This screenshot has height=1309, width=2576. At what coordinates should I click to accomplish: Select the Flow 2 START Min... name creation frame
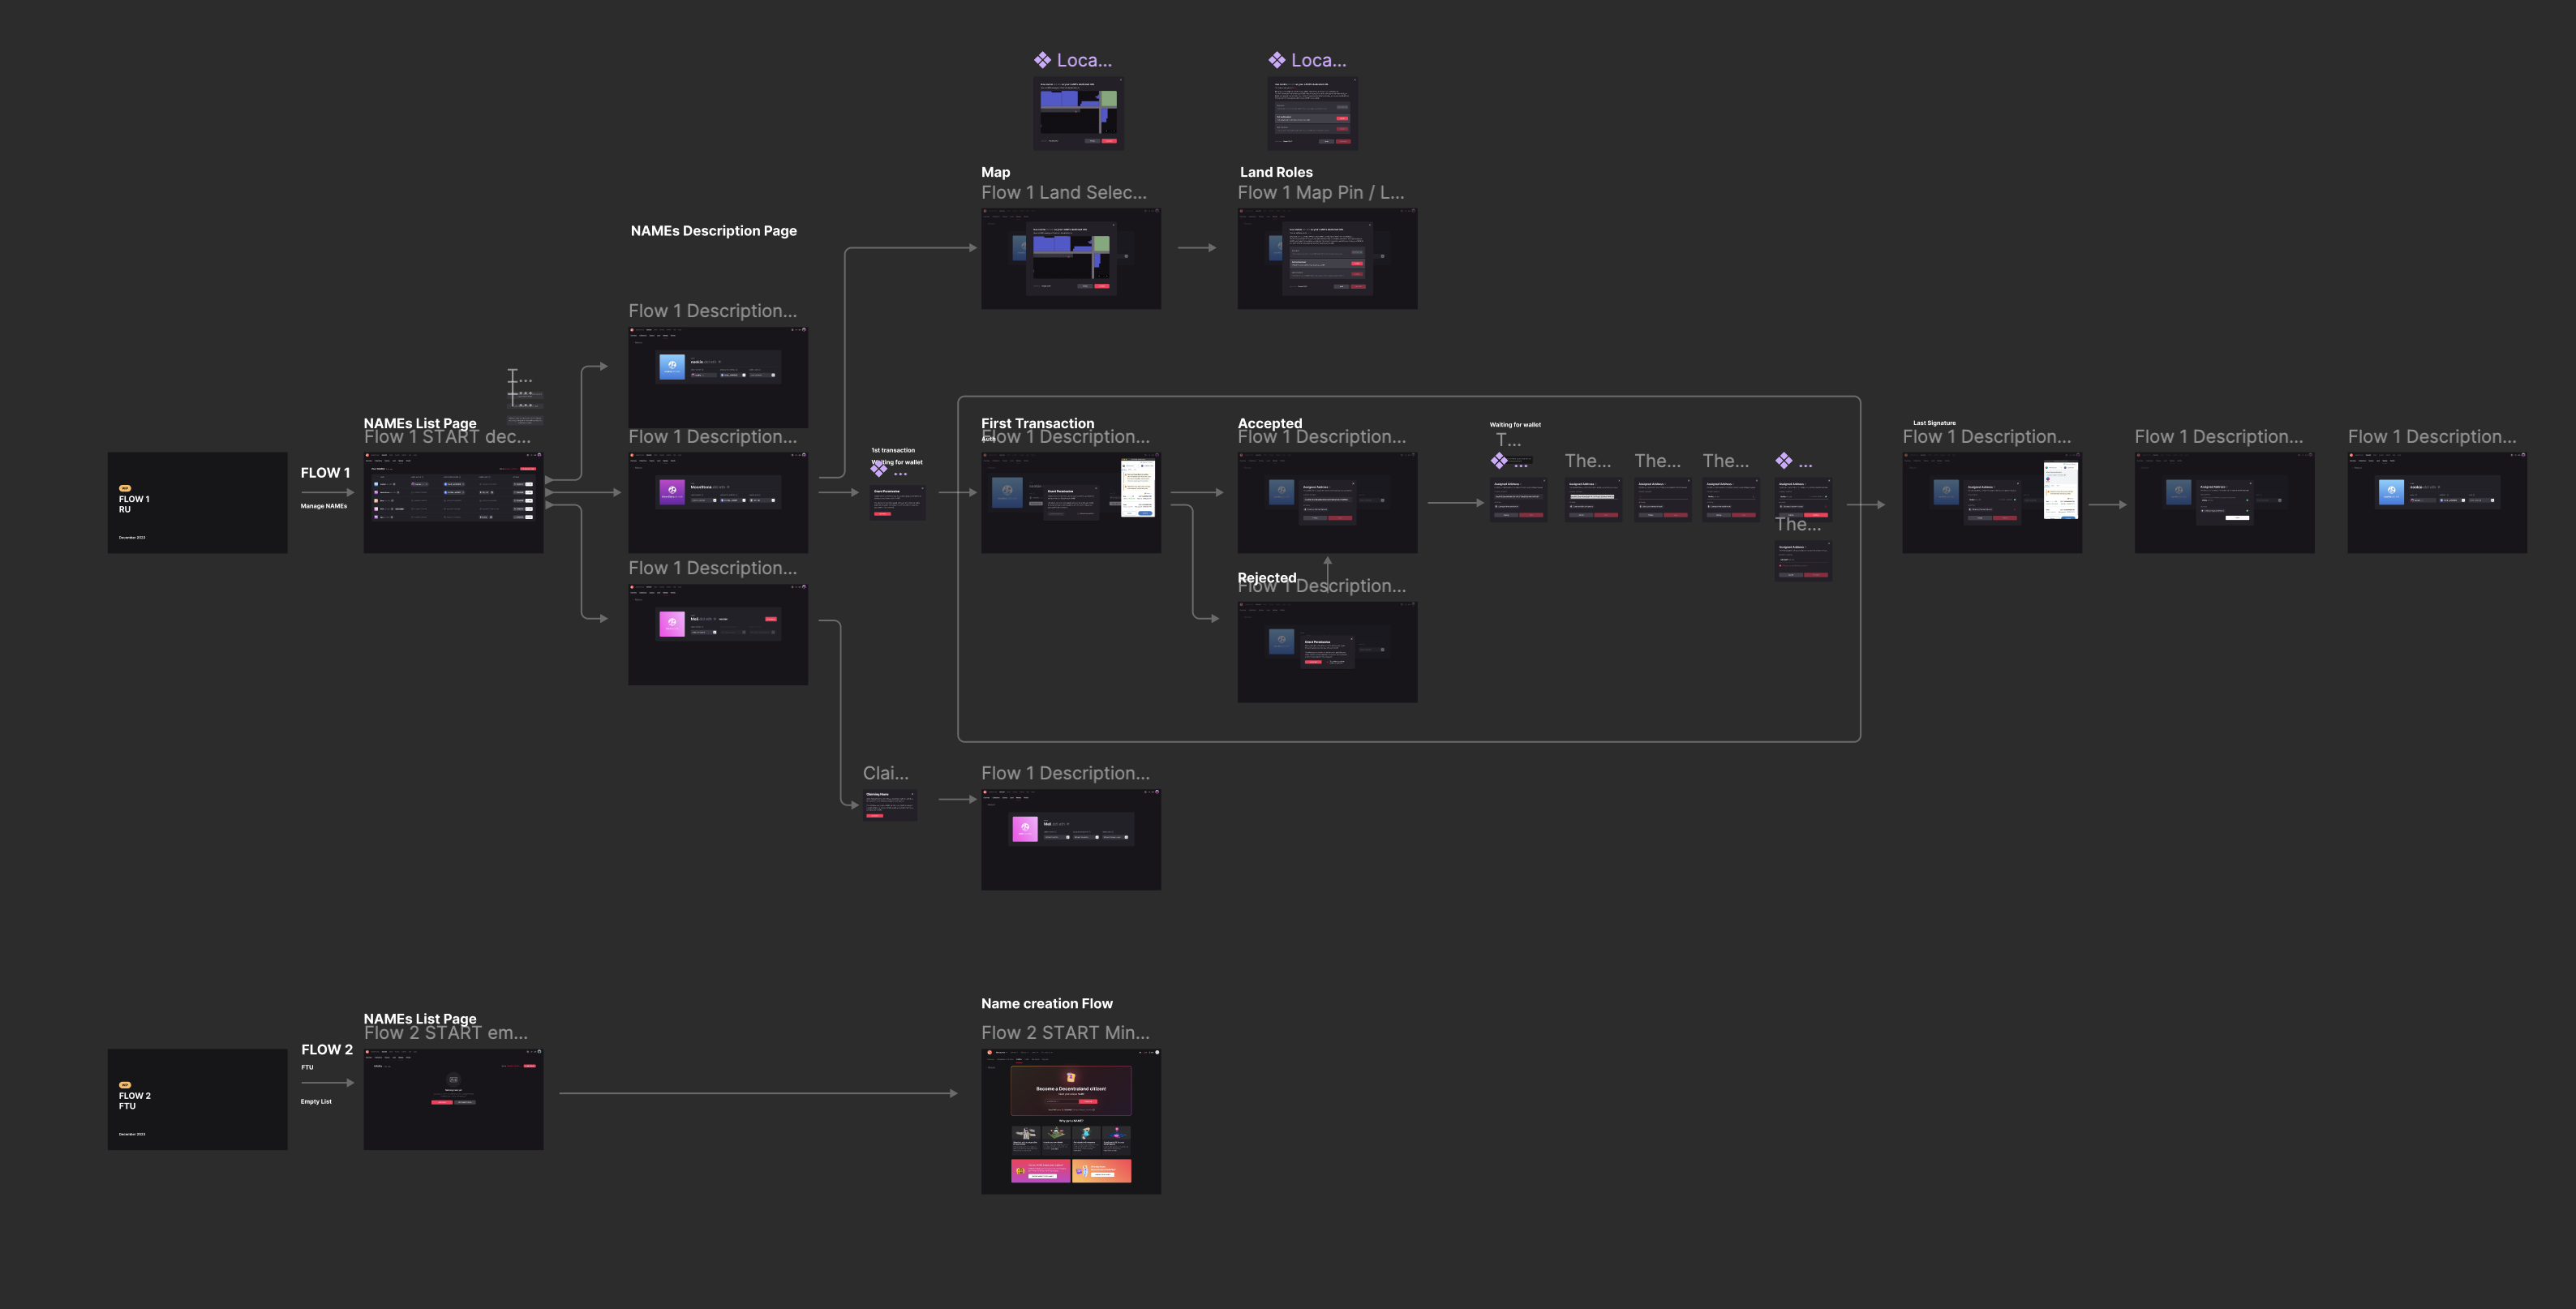point(1071,1121)
